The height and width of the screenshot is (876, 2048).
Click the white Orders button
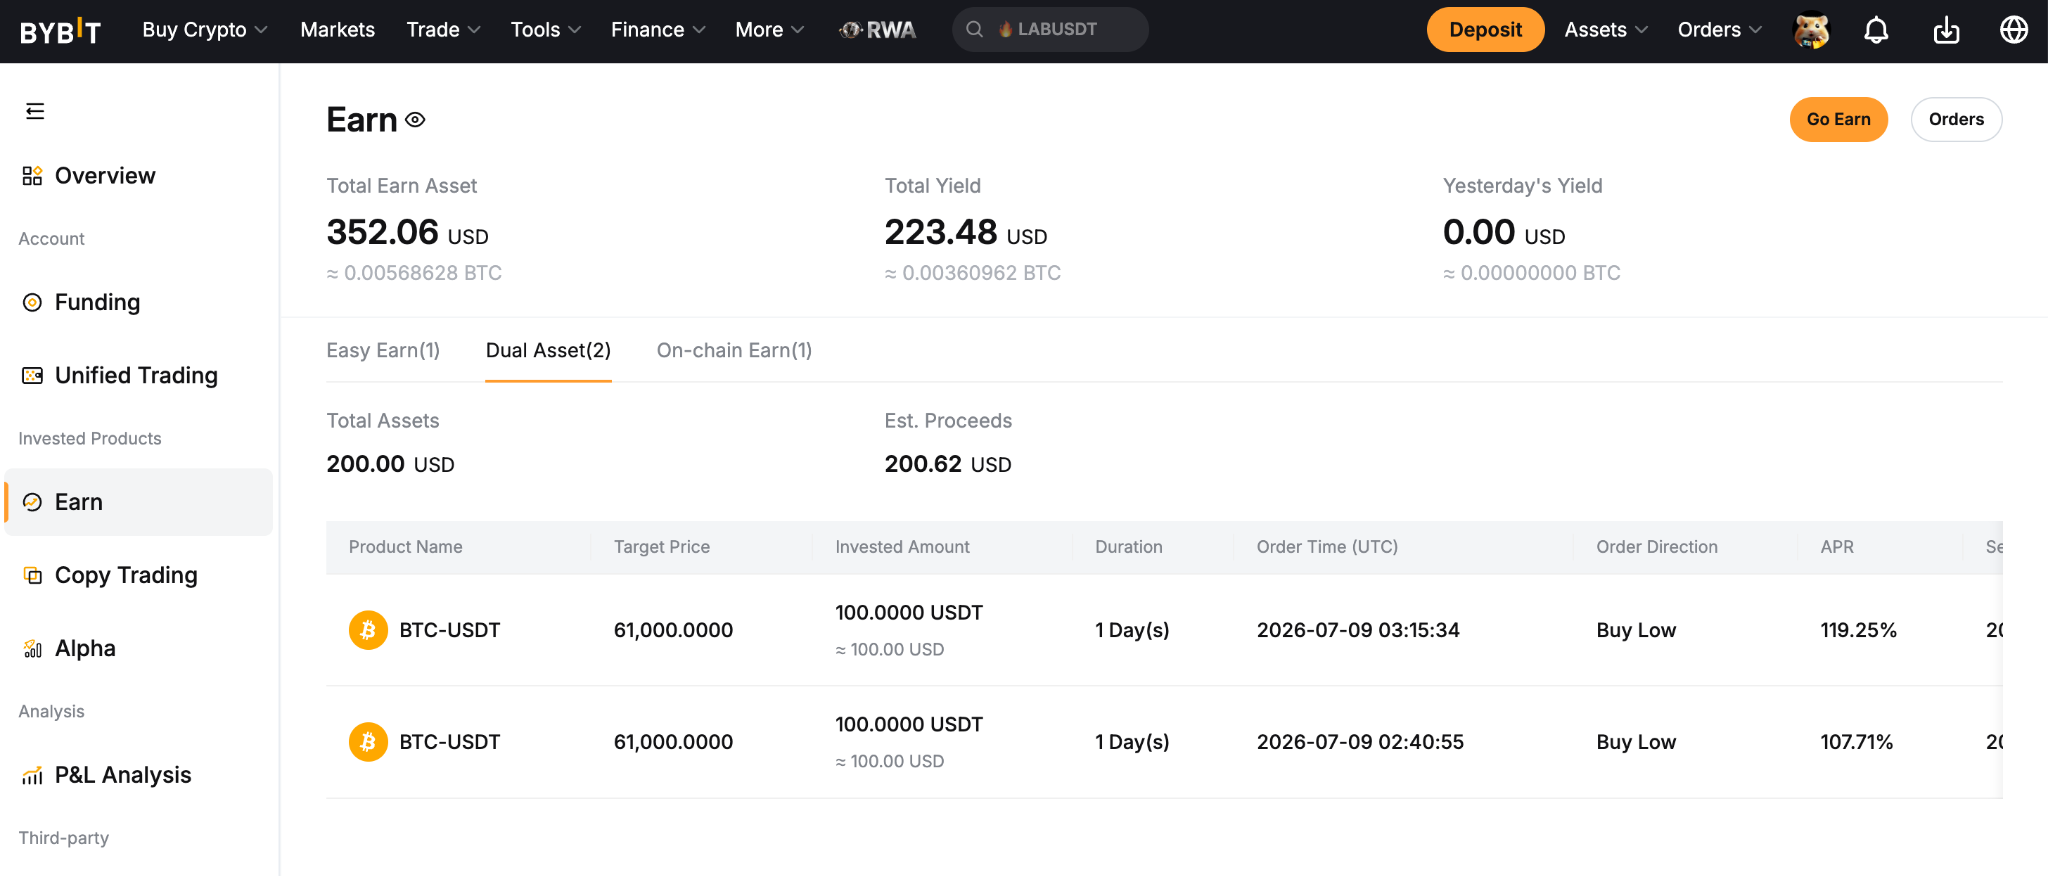[1956, 120]
